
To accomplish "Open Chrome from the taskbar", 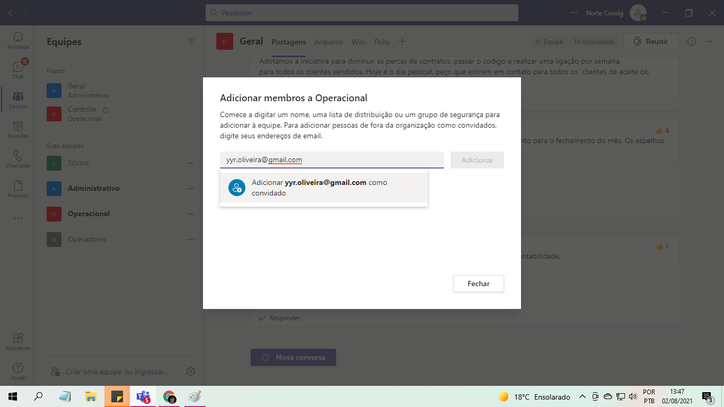I will click(169, 396).
